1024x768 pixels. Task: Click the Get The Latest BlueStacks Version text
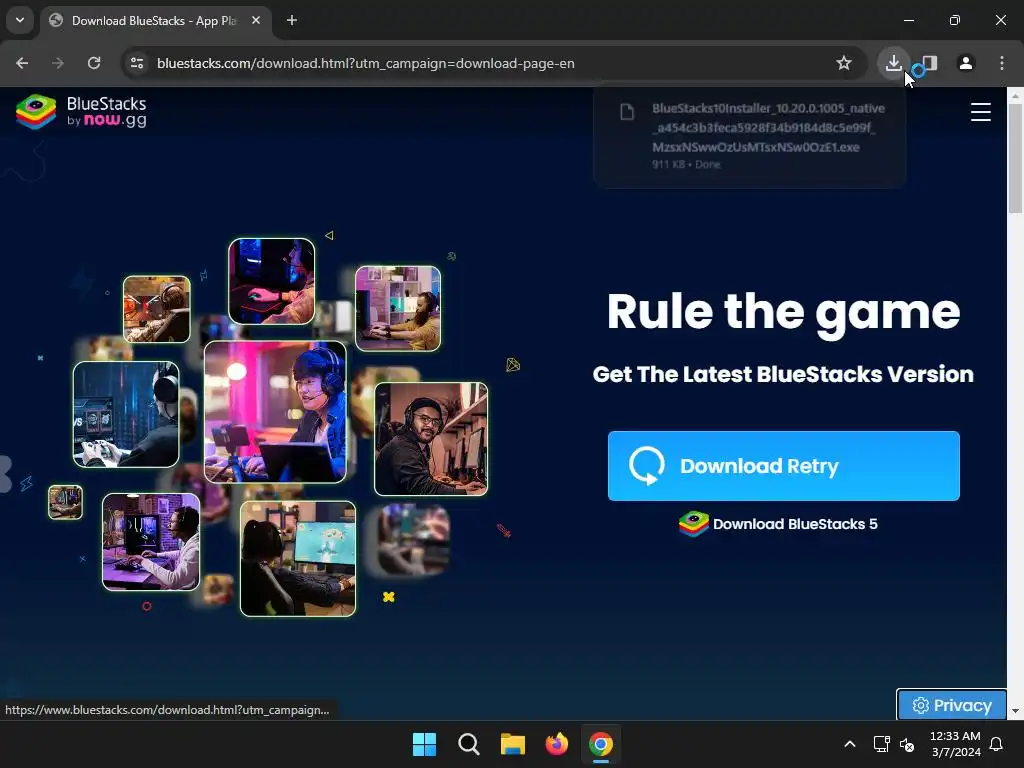tap(783, 374)
